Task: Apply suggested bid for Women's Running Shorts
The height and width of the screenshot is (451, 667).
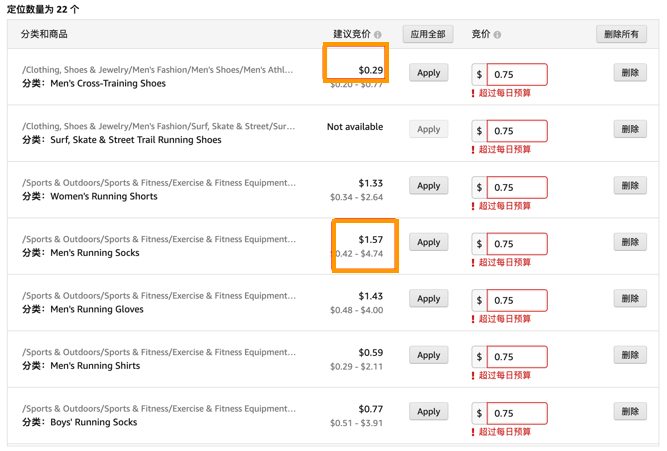Action: point(428,186)
